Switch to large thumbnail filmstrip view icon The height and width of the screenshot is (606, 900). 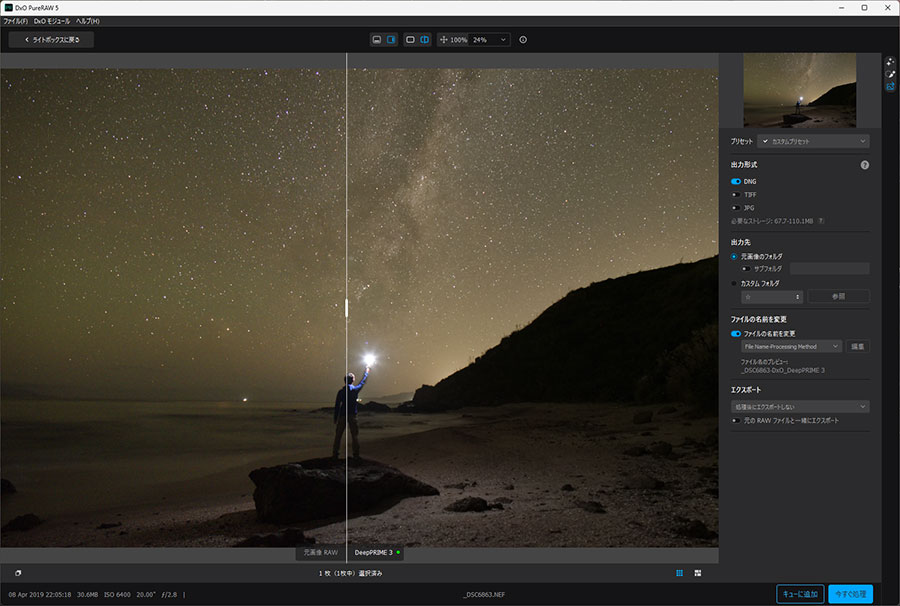[x=697, y=573]
